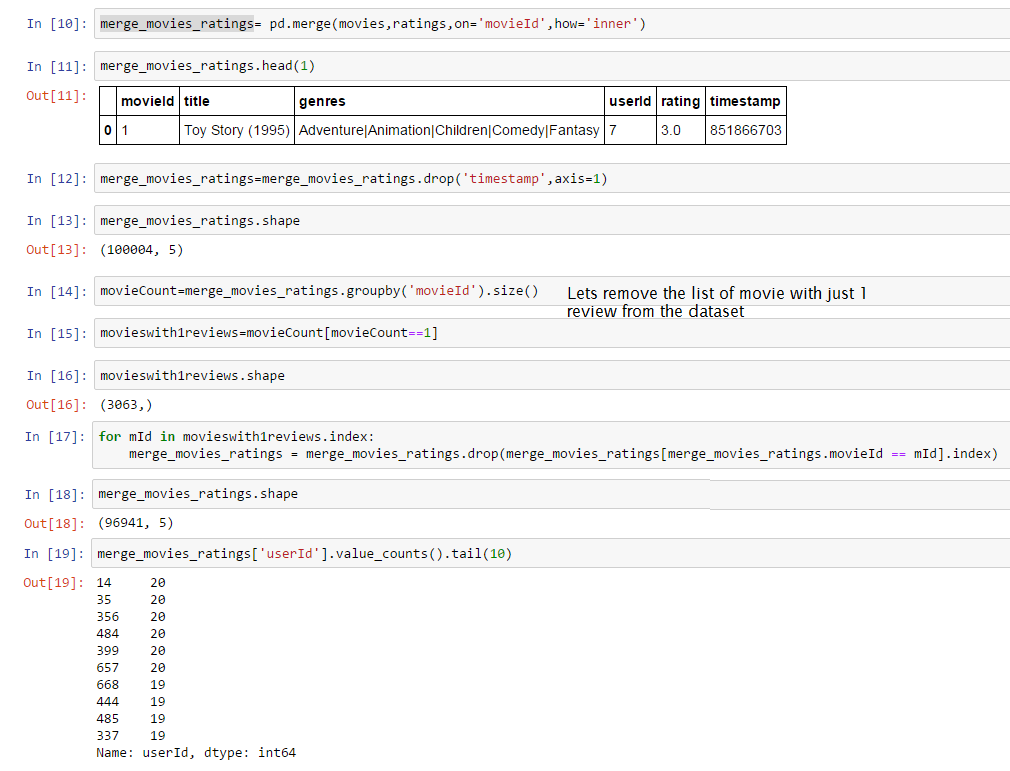Click the Out[11] output prompt
1010x771 pixels.
pos(56,95)
